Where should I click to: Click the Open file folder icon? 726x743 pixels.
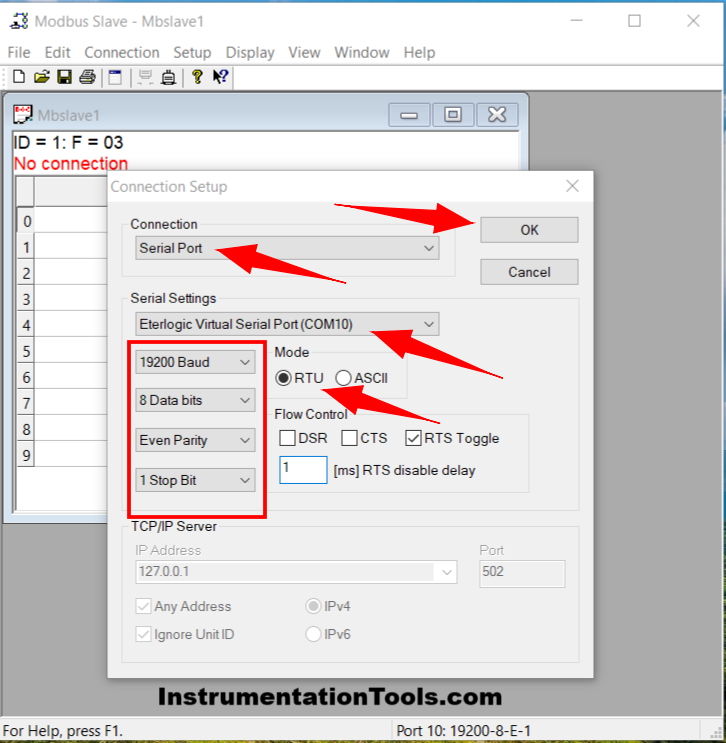(x=42, y=76)
